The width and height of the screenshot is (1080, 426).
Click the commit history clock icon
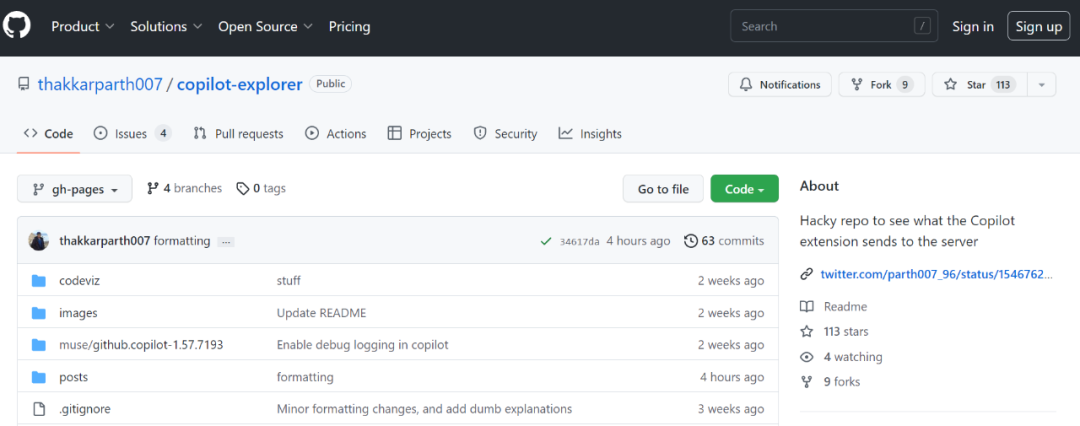(x=691, y=241)
